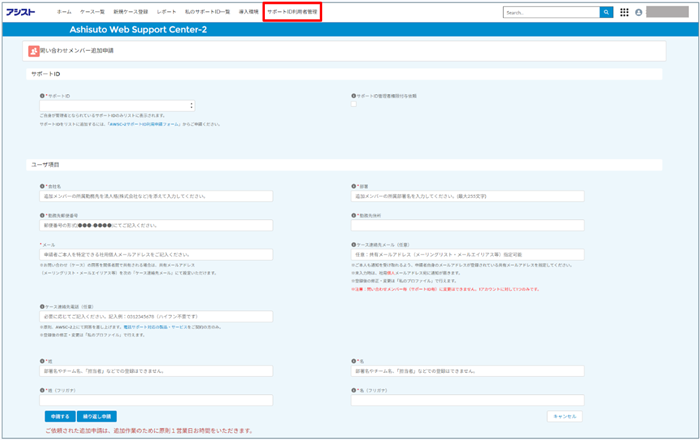
Task: Click the 繰り返し申請 button
Action: coord(97,416)
